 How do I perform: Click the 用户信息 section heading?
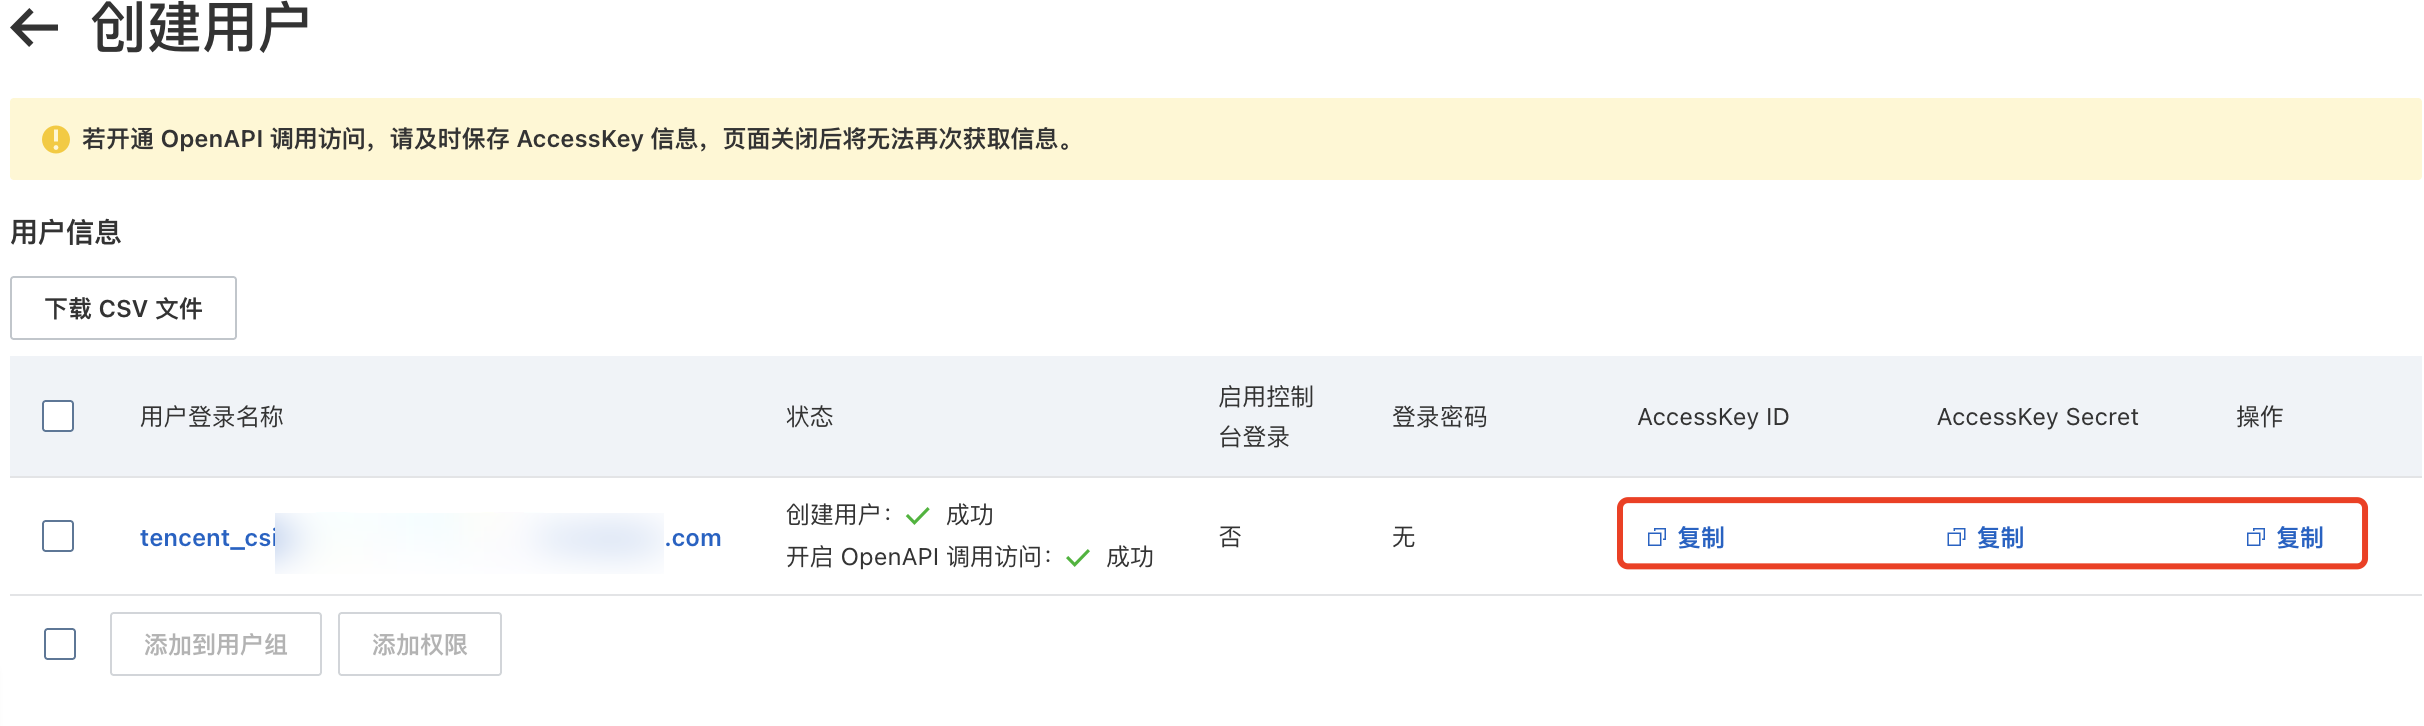[x=66, y=232]
